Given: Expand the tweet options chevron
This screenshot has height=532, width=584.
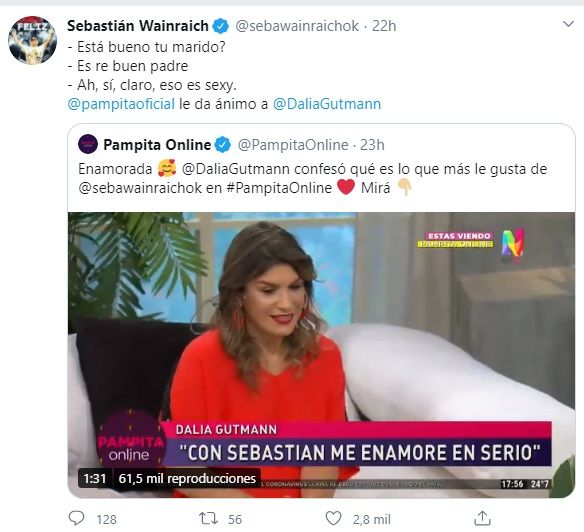Looking at the screenshot, I should click(x=568, y=25).
